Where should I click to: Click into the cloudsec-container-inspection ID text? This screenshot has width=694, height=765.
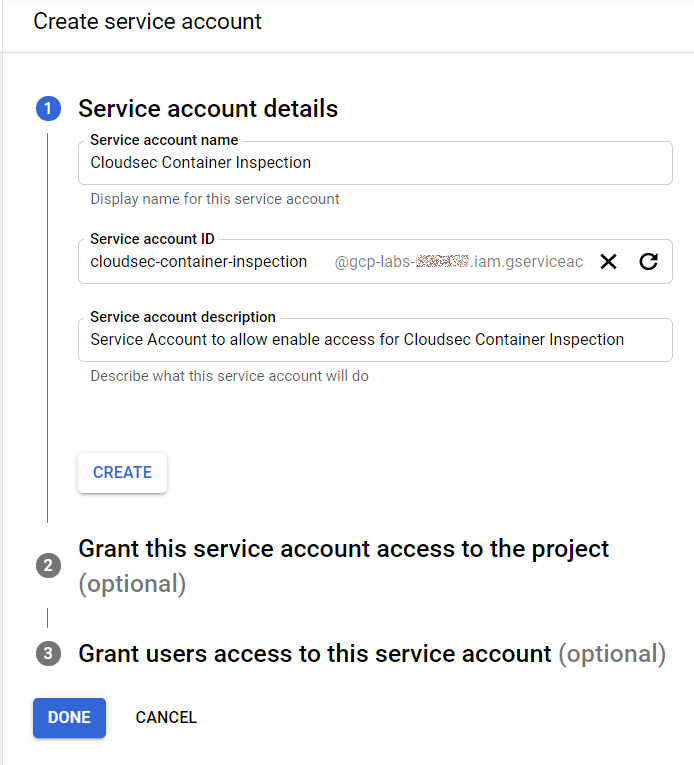click(x=200, y=262)
